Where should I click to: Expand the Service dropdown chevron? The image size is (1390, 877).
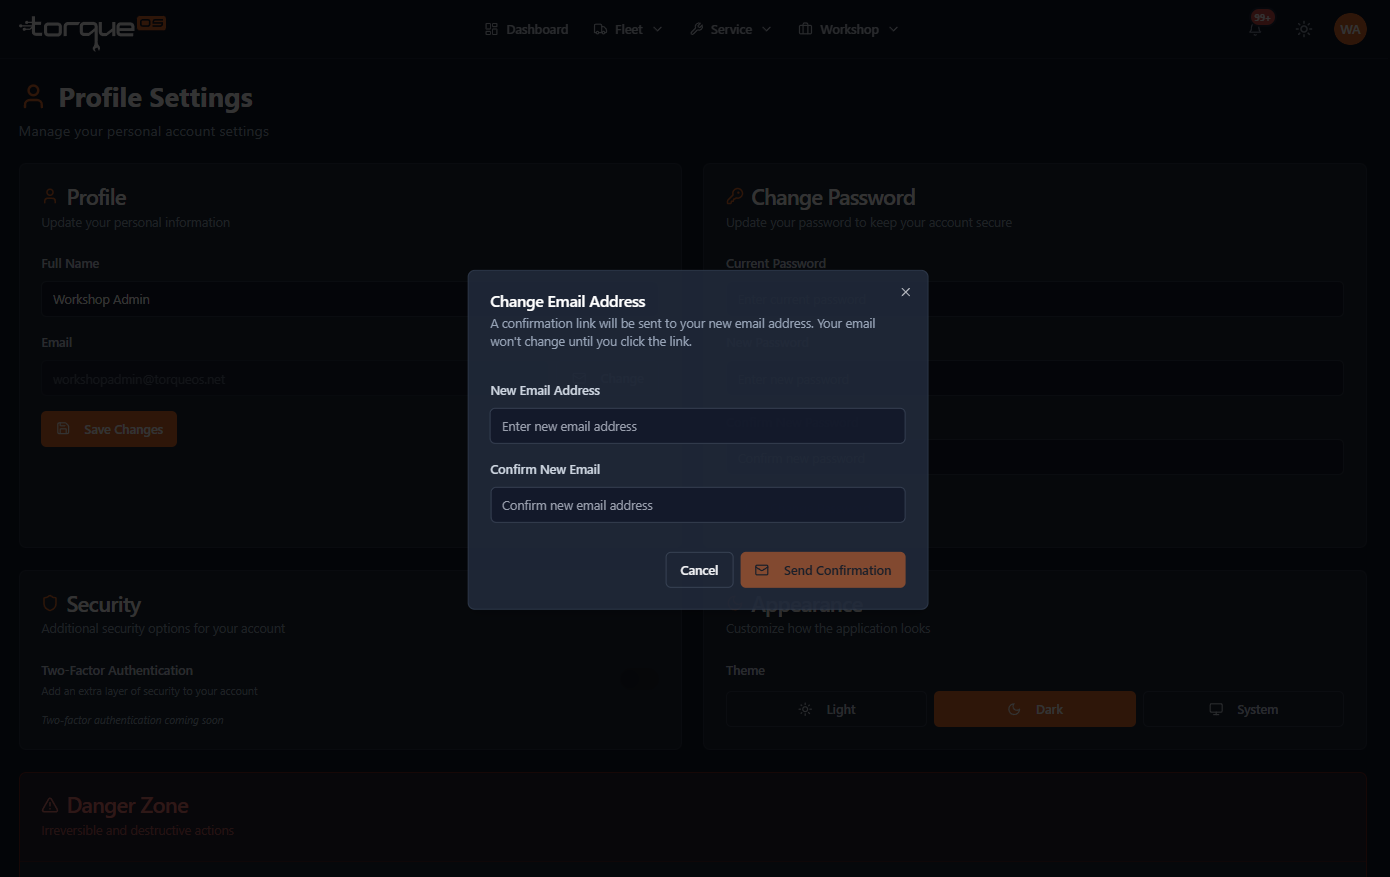(x=767, y=29)
